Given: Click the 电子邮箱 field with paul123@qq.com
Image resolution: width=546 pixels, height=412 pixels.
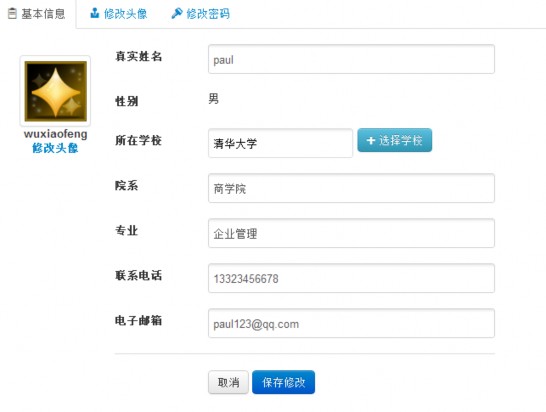Looking at the screenshot, I should pyautogui.click(x=351, y=323).
